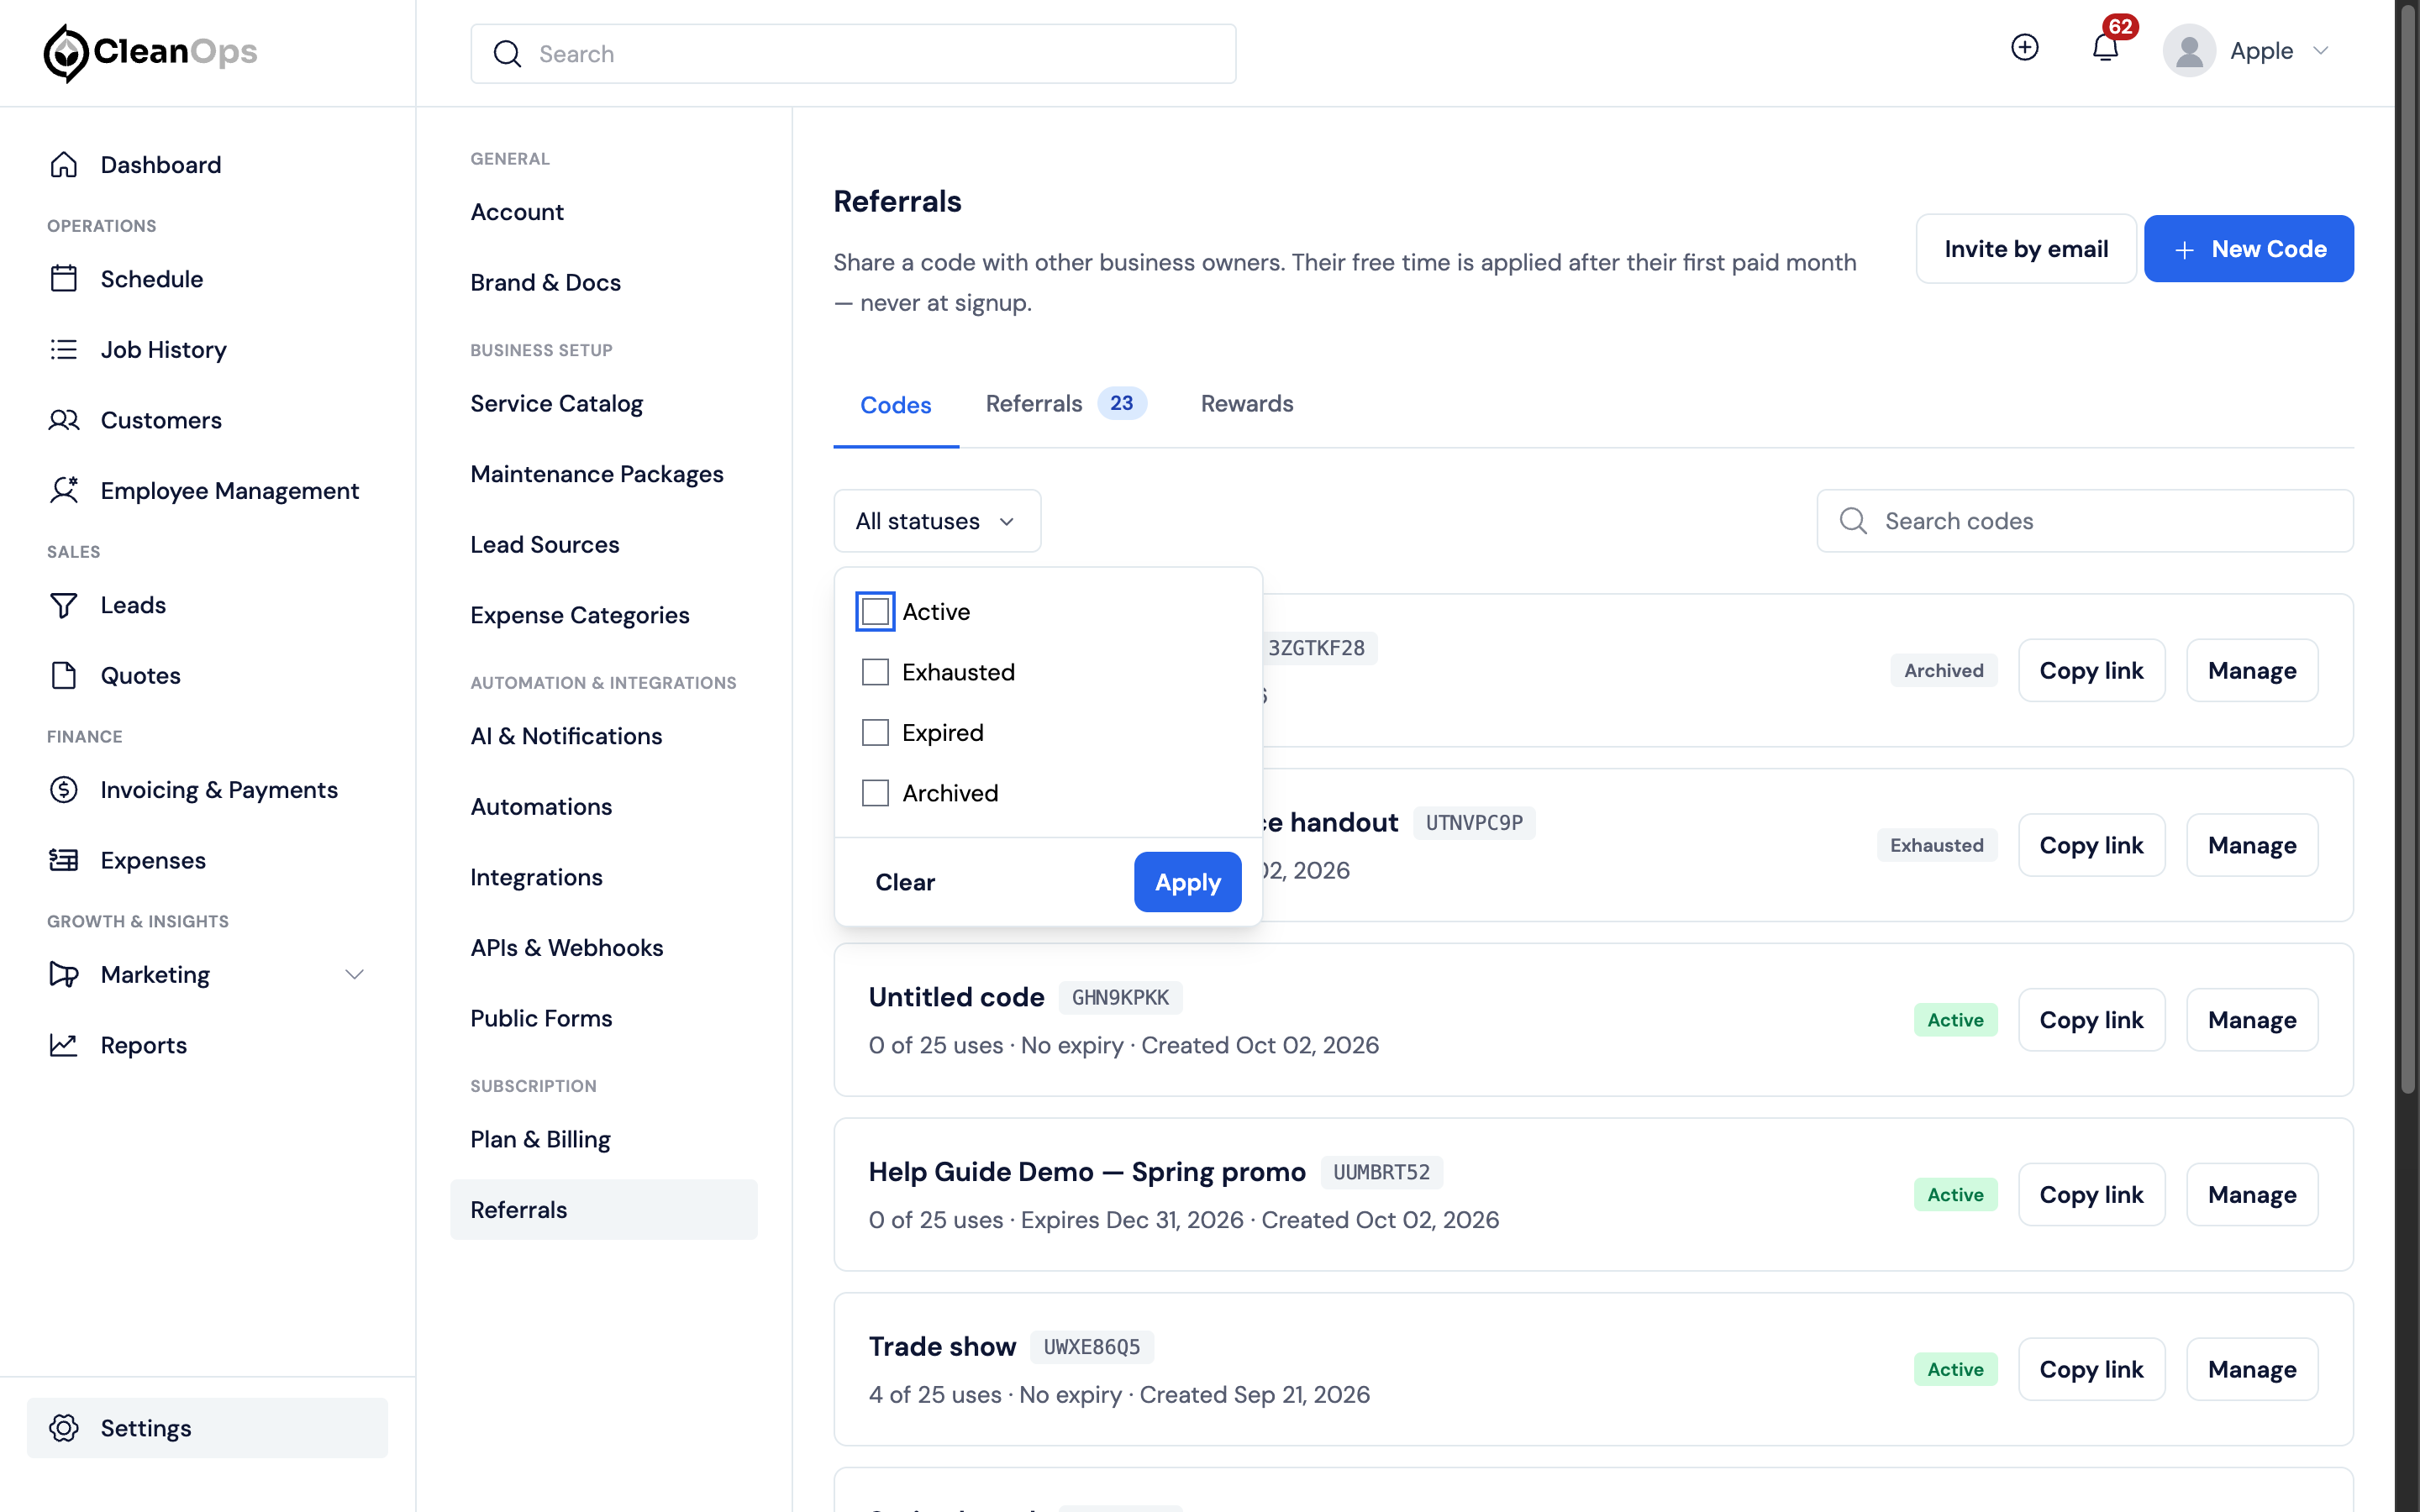
Task: Check the Archived status checkbox
Action: [x=875, y=793]
